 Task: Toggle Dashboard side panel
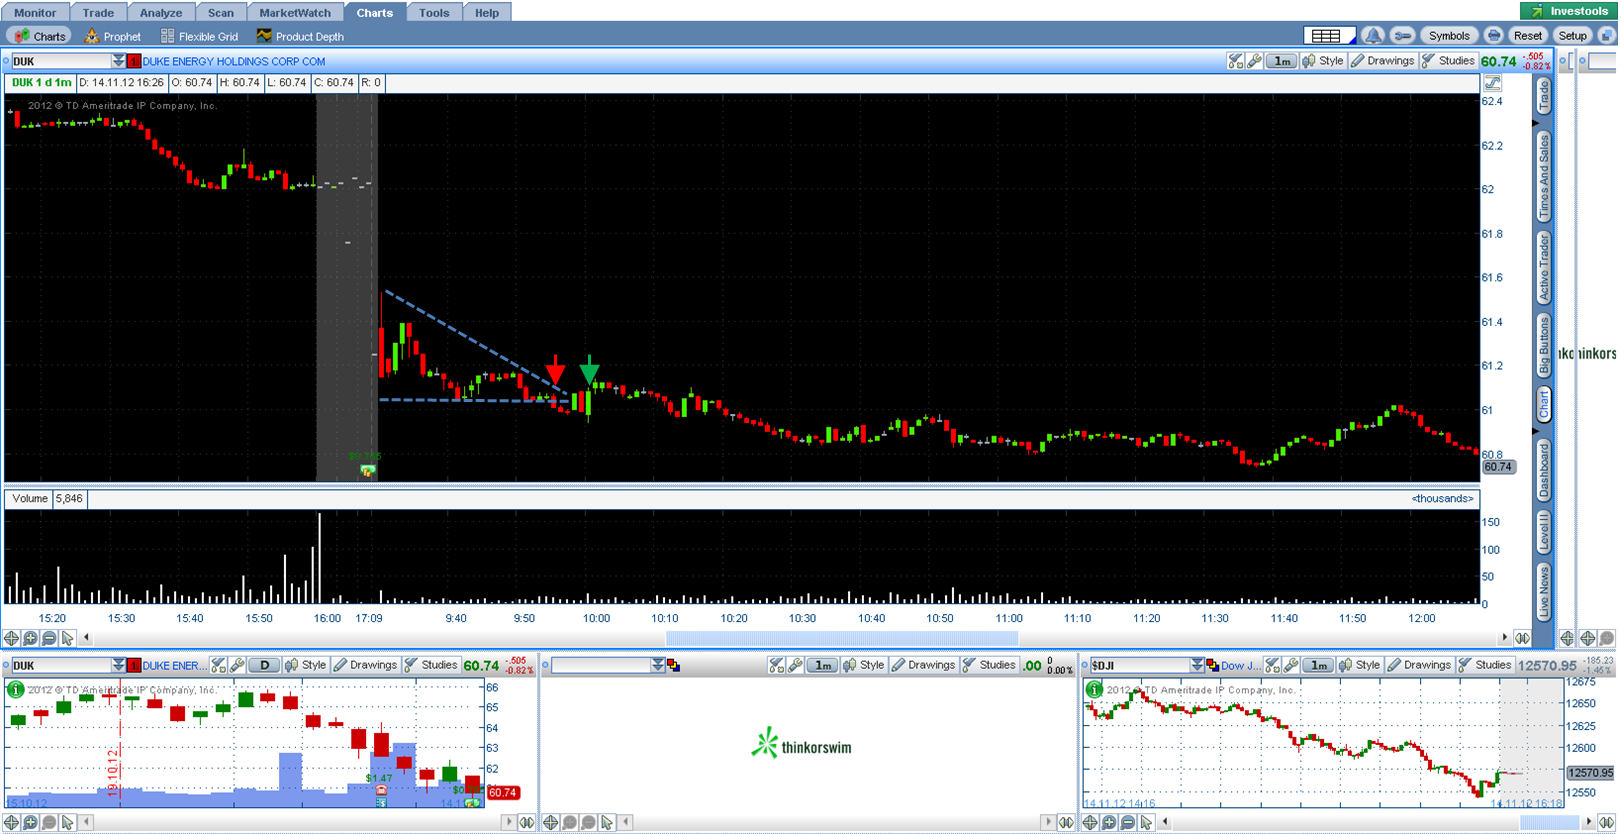click(1544, 470)
